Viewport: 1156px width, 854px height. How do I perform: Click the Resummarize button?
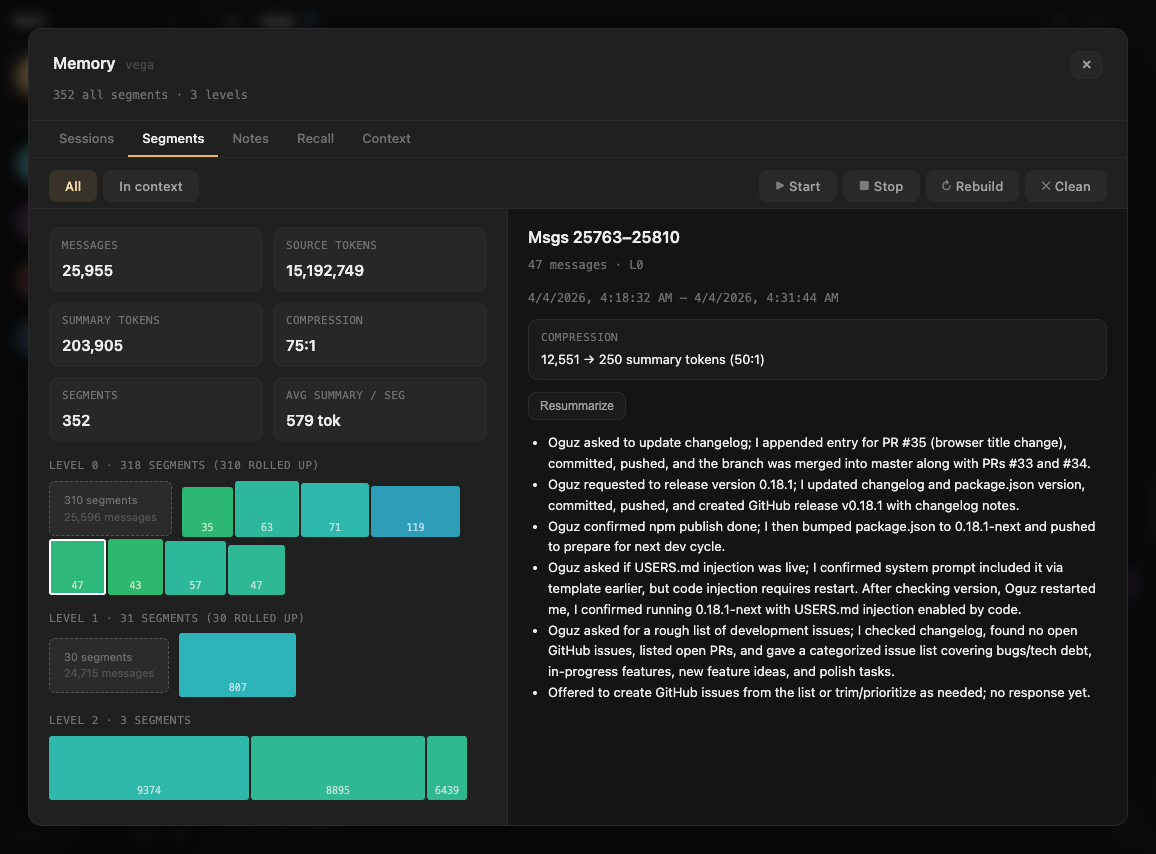click(576, 406)
